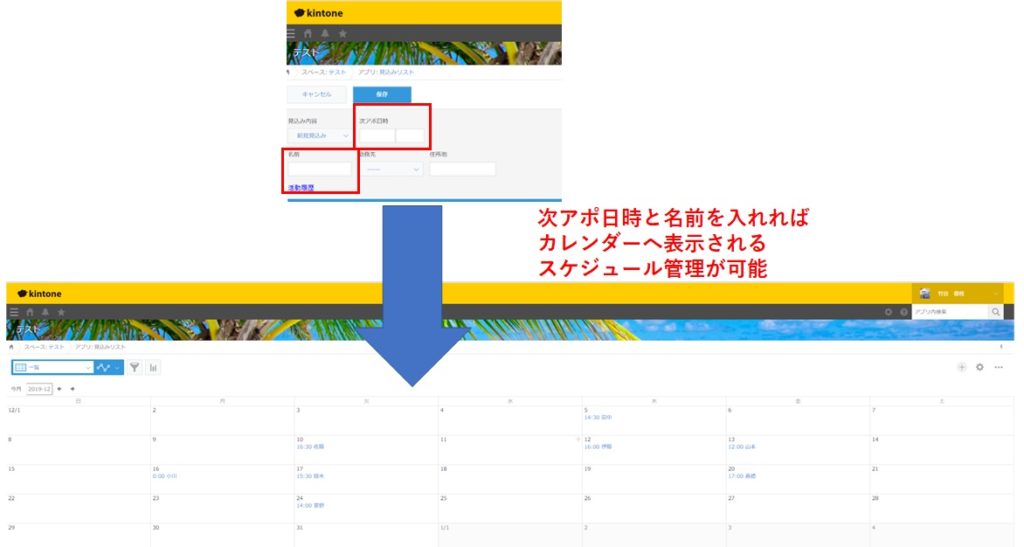Click breadcrumb home icon in the calendar window
The width and height of the screenshot is (1024, 547).
click(11, 347)
